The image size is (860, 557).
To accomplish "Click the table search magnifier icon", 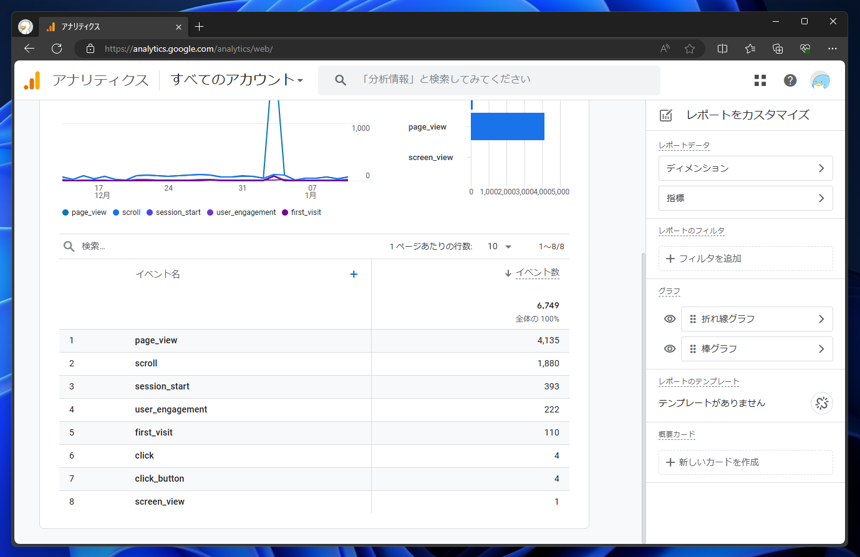I will pos(69,246).
